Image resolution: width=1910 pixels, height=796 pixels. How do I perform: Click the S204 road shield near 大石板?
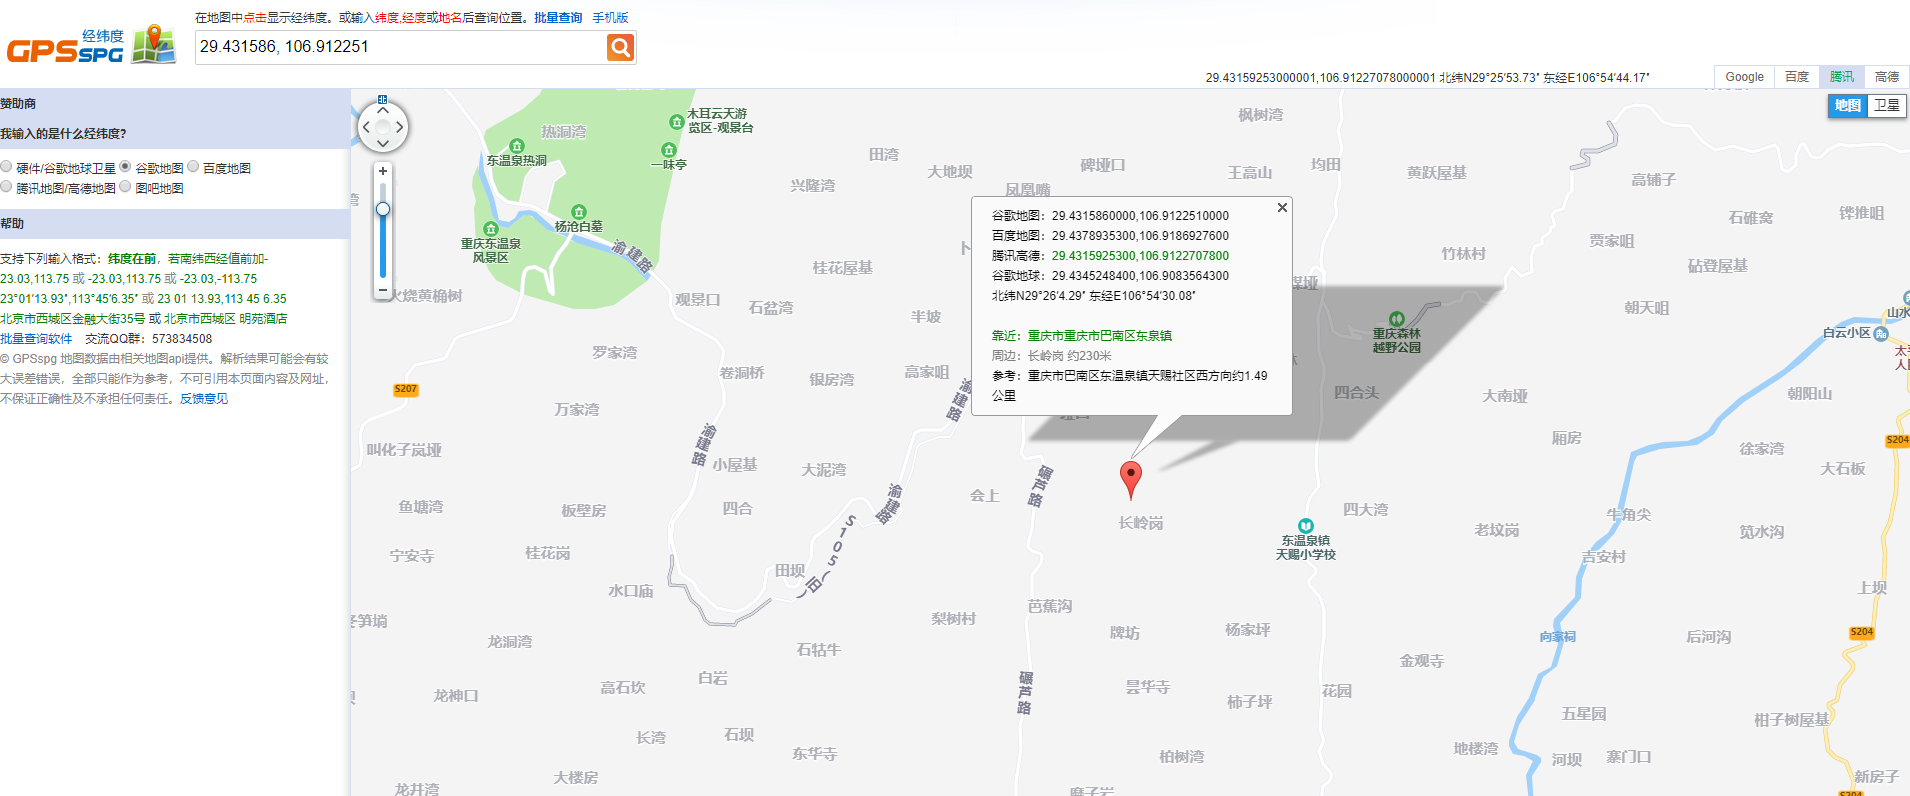[1897, 440]
